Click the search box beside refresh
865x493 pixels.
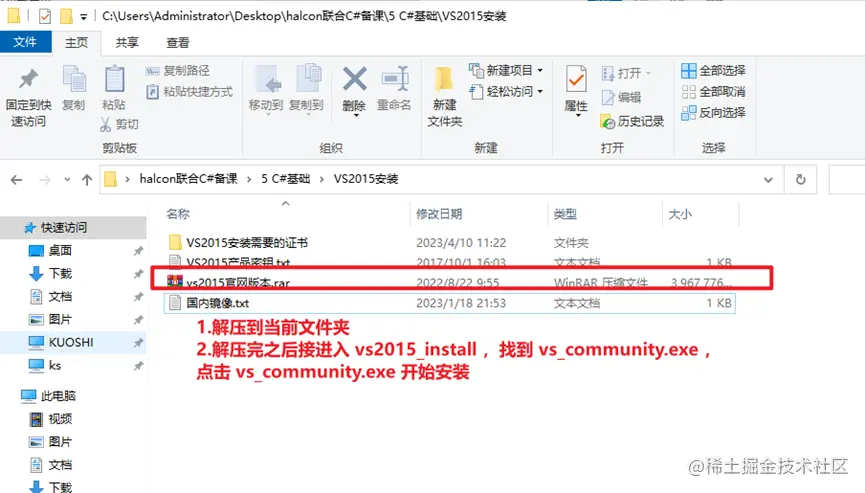[x=847, y=179]
